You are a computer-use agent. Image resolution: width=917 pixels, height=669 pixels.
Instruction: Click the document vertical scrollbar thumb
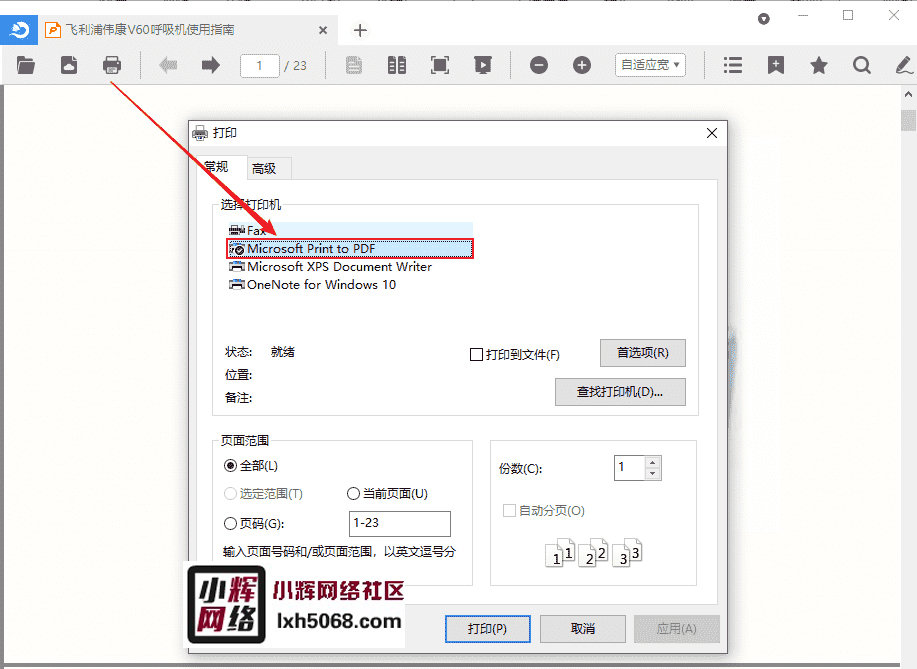click(908, 120)
